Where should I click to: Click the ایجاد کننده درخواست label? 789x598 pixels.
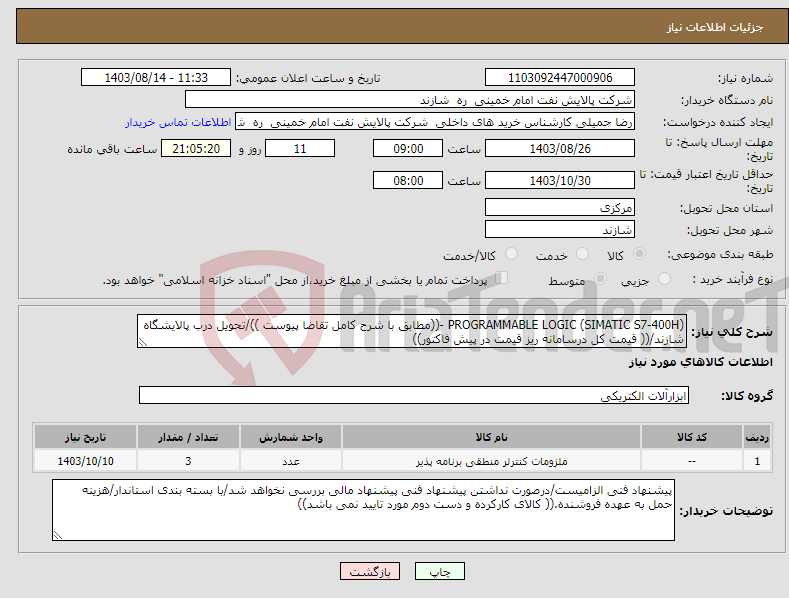(718, 123)
